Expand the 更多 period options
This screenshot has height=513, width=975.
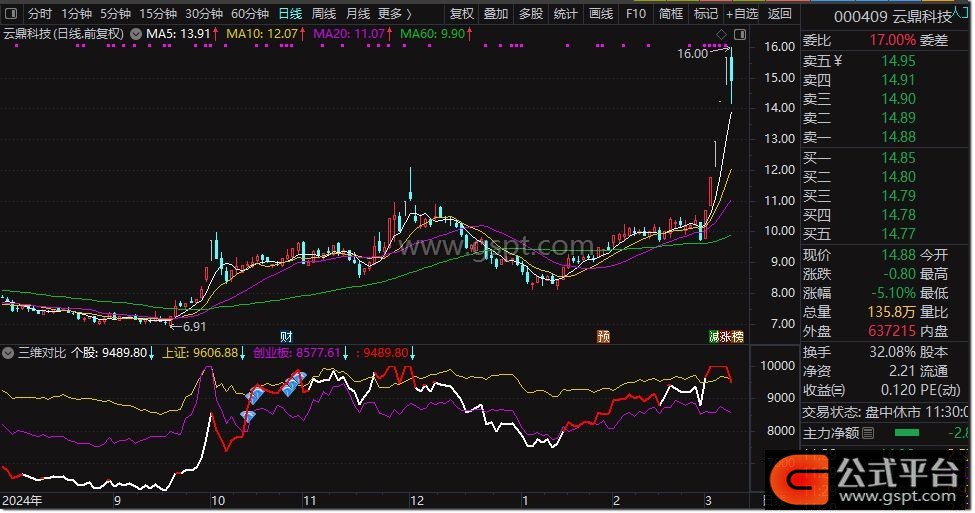tap(394, 14)
